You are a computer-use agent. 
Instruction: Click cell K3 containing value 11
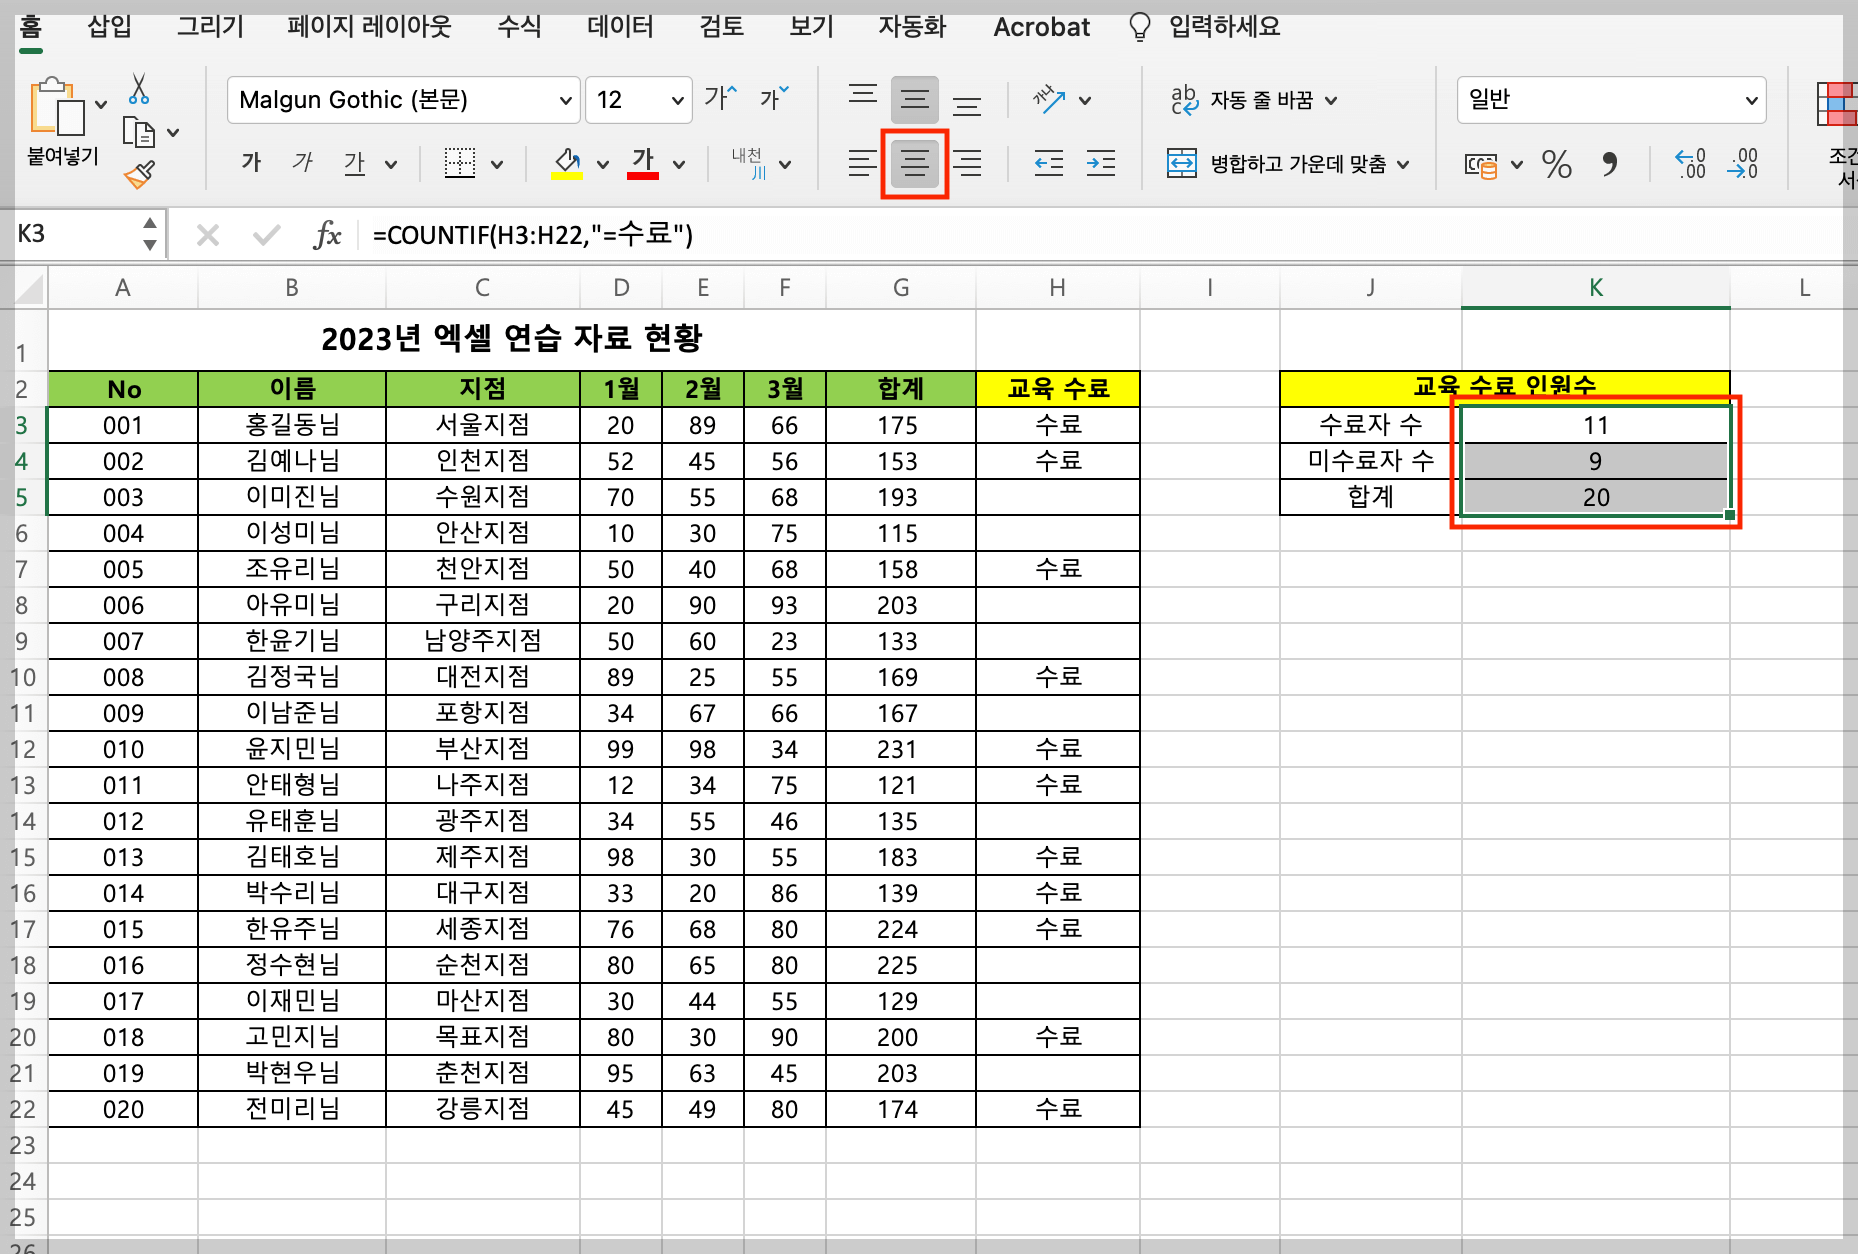click(x=1595, y=424)
